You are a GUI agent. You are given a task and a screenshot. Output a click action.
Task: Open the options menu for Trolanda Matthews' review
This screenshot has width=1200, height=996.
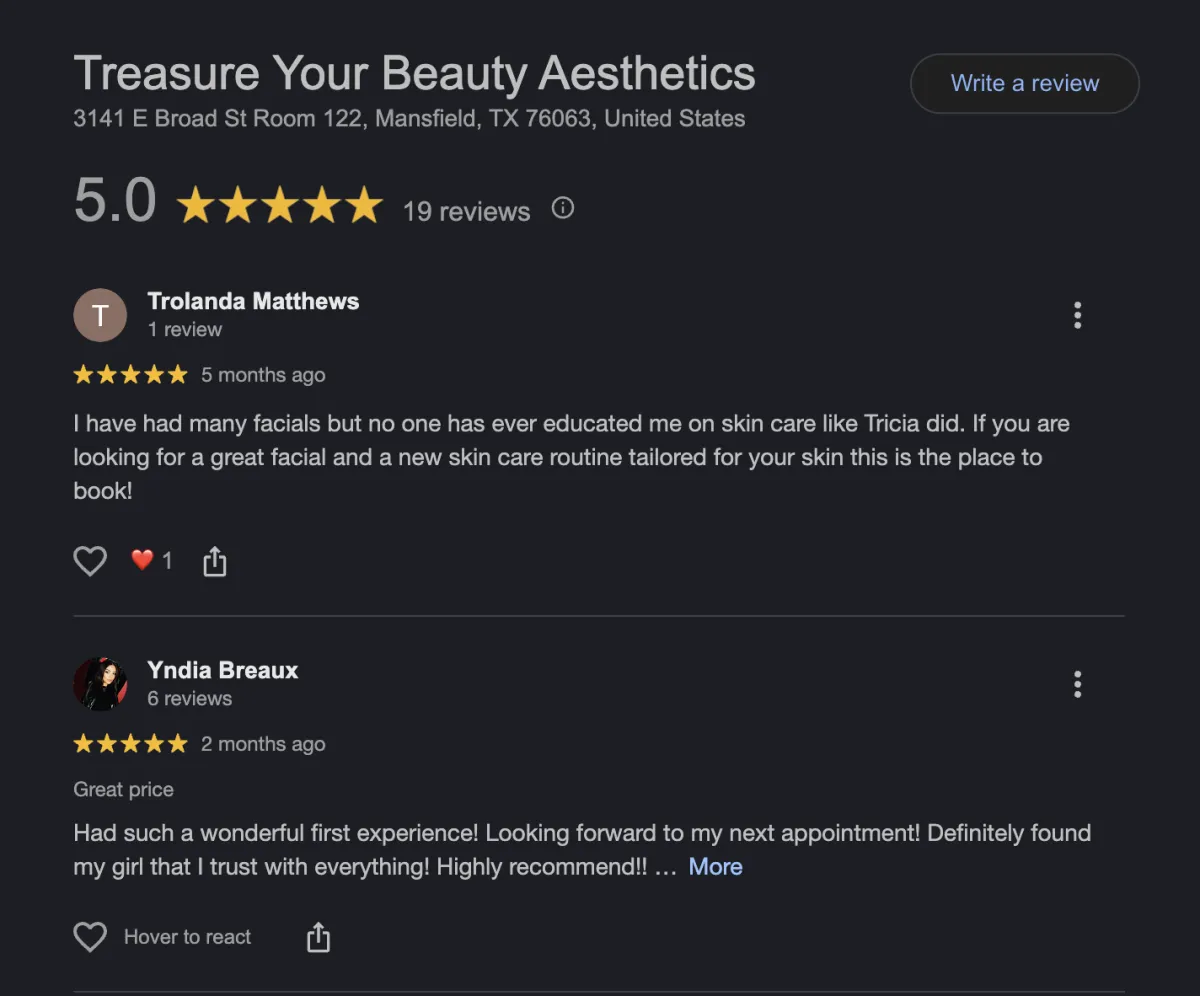tap(1077, 315)
